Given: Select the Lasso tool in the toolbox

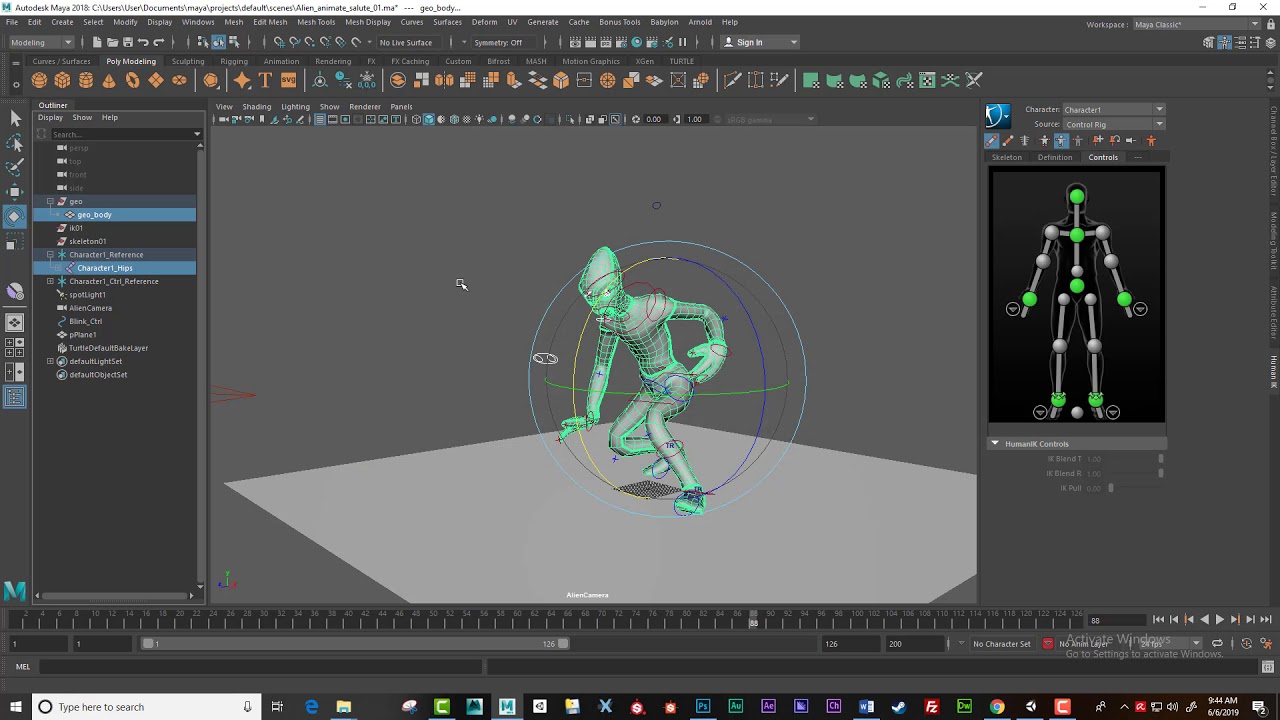Looking at the screenshot, I should (x=15, y=143).
